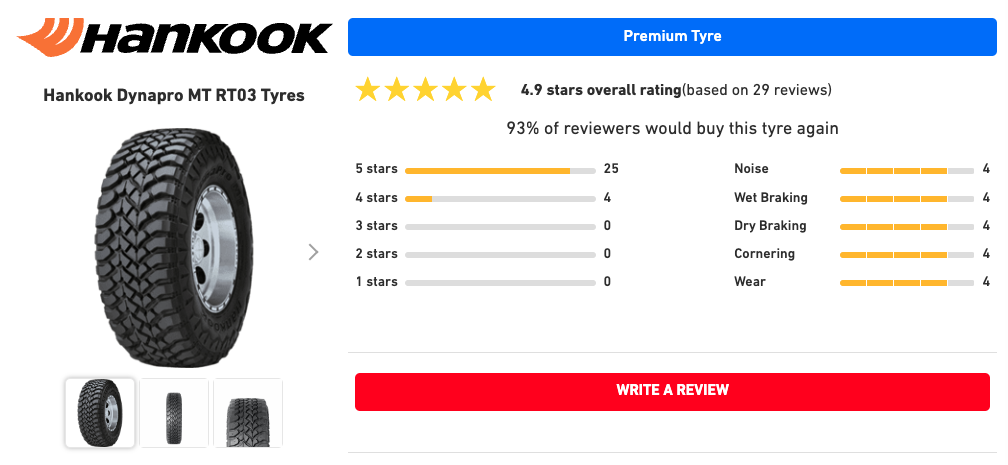Select the tread close-up thumbnail
The height and width of the screenshot is (465, 1008).
tap(248, 412)
